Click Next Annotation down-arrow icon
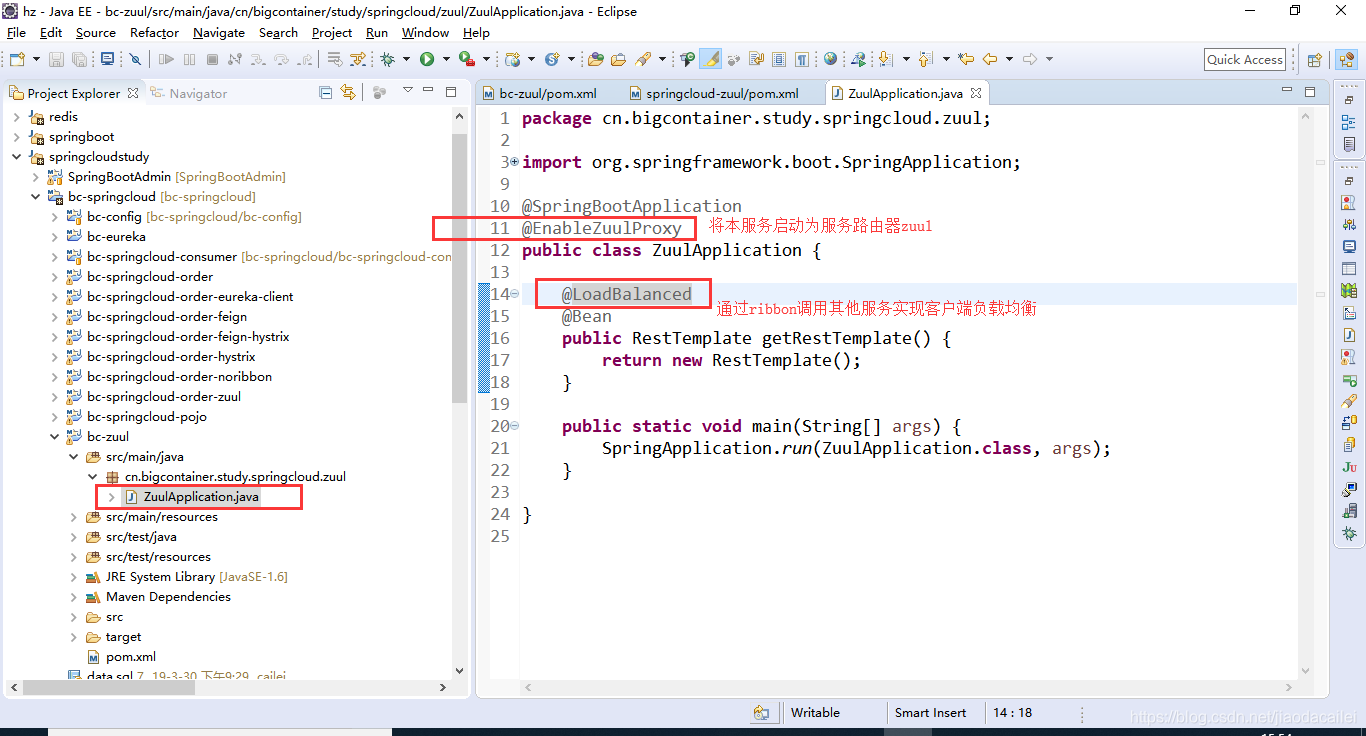Screen dimensions: 1366x736 pos(885,59)
